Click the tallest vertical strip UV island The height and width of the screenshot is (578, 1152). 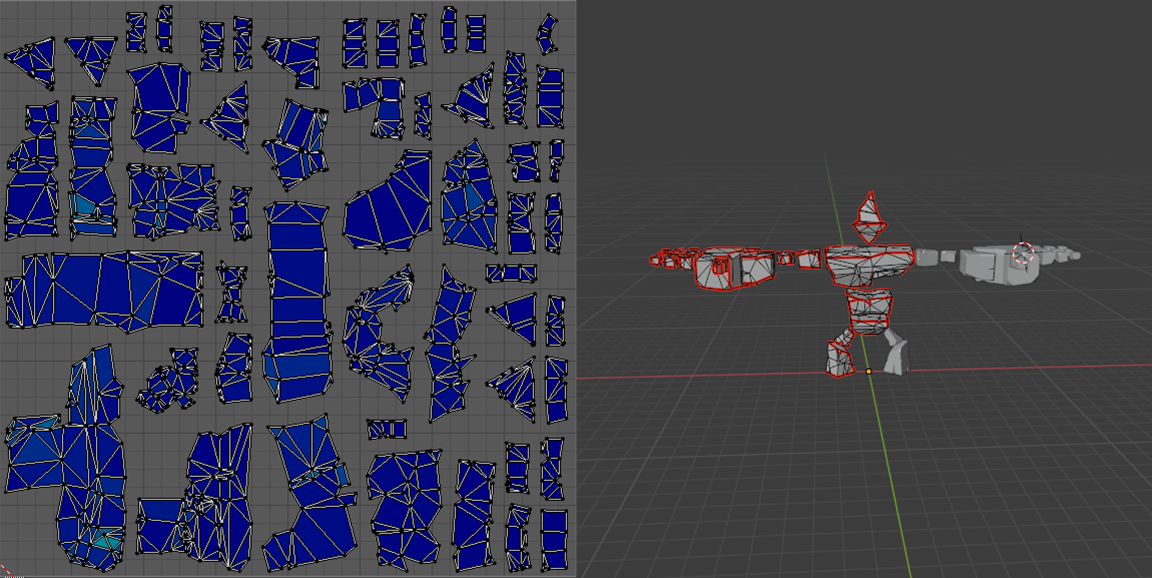pyautogui.click(x=296, y=301)
